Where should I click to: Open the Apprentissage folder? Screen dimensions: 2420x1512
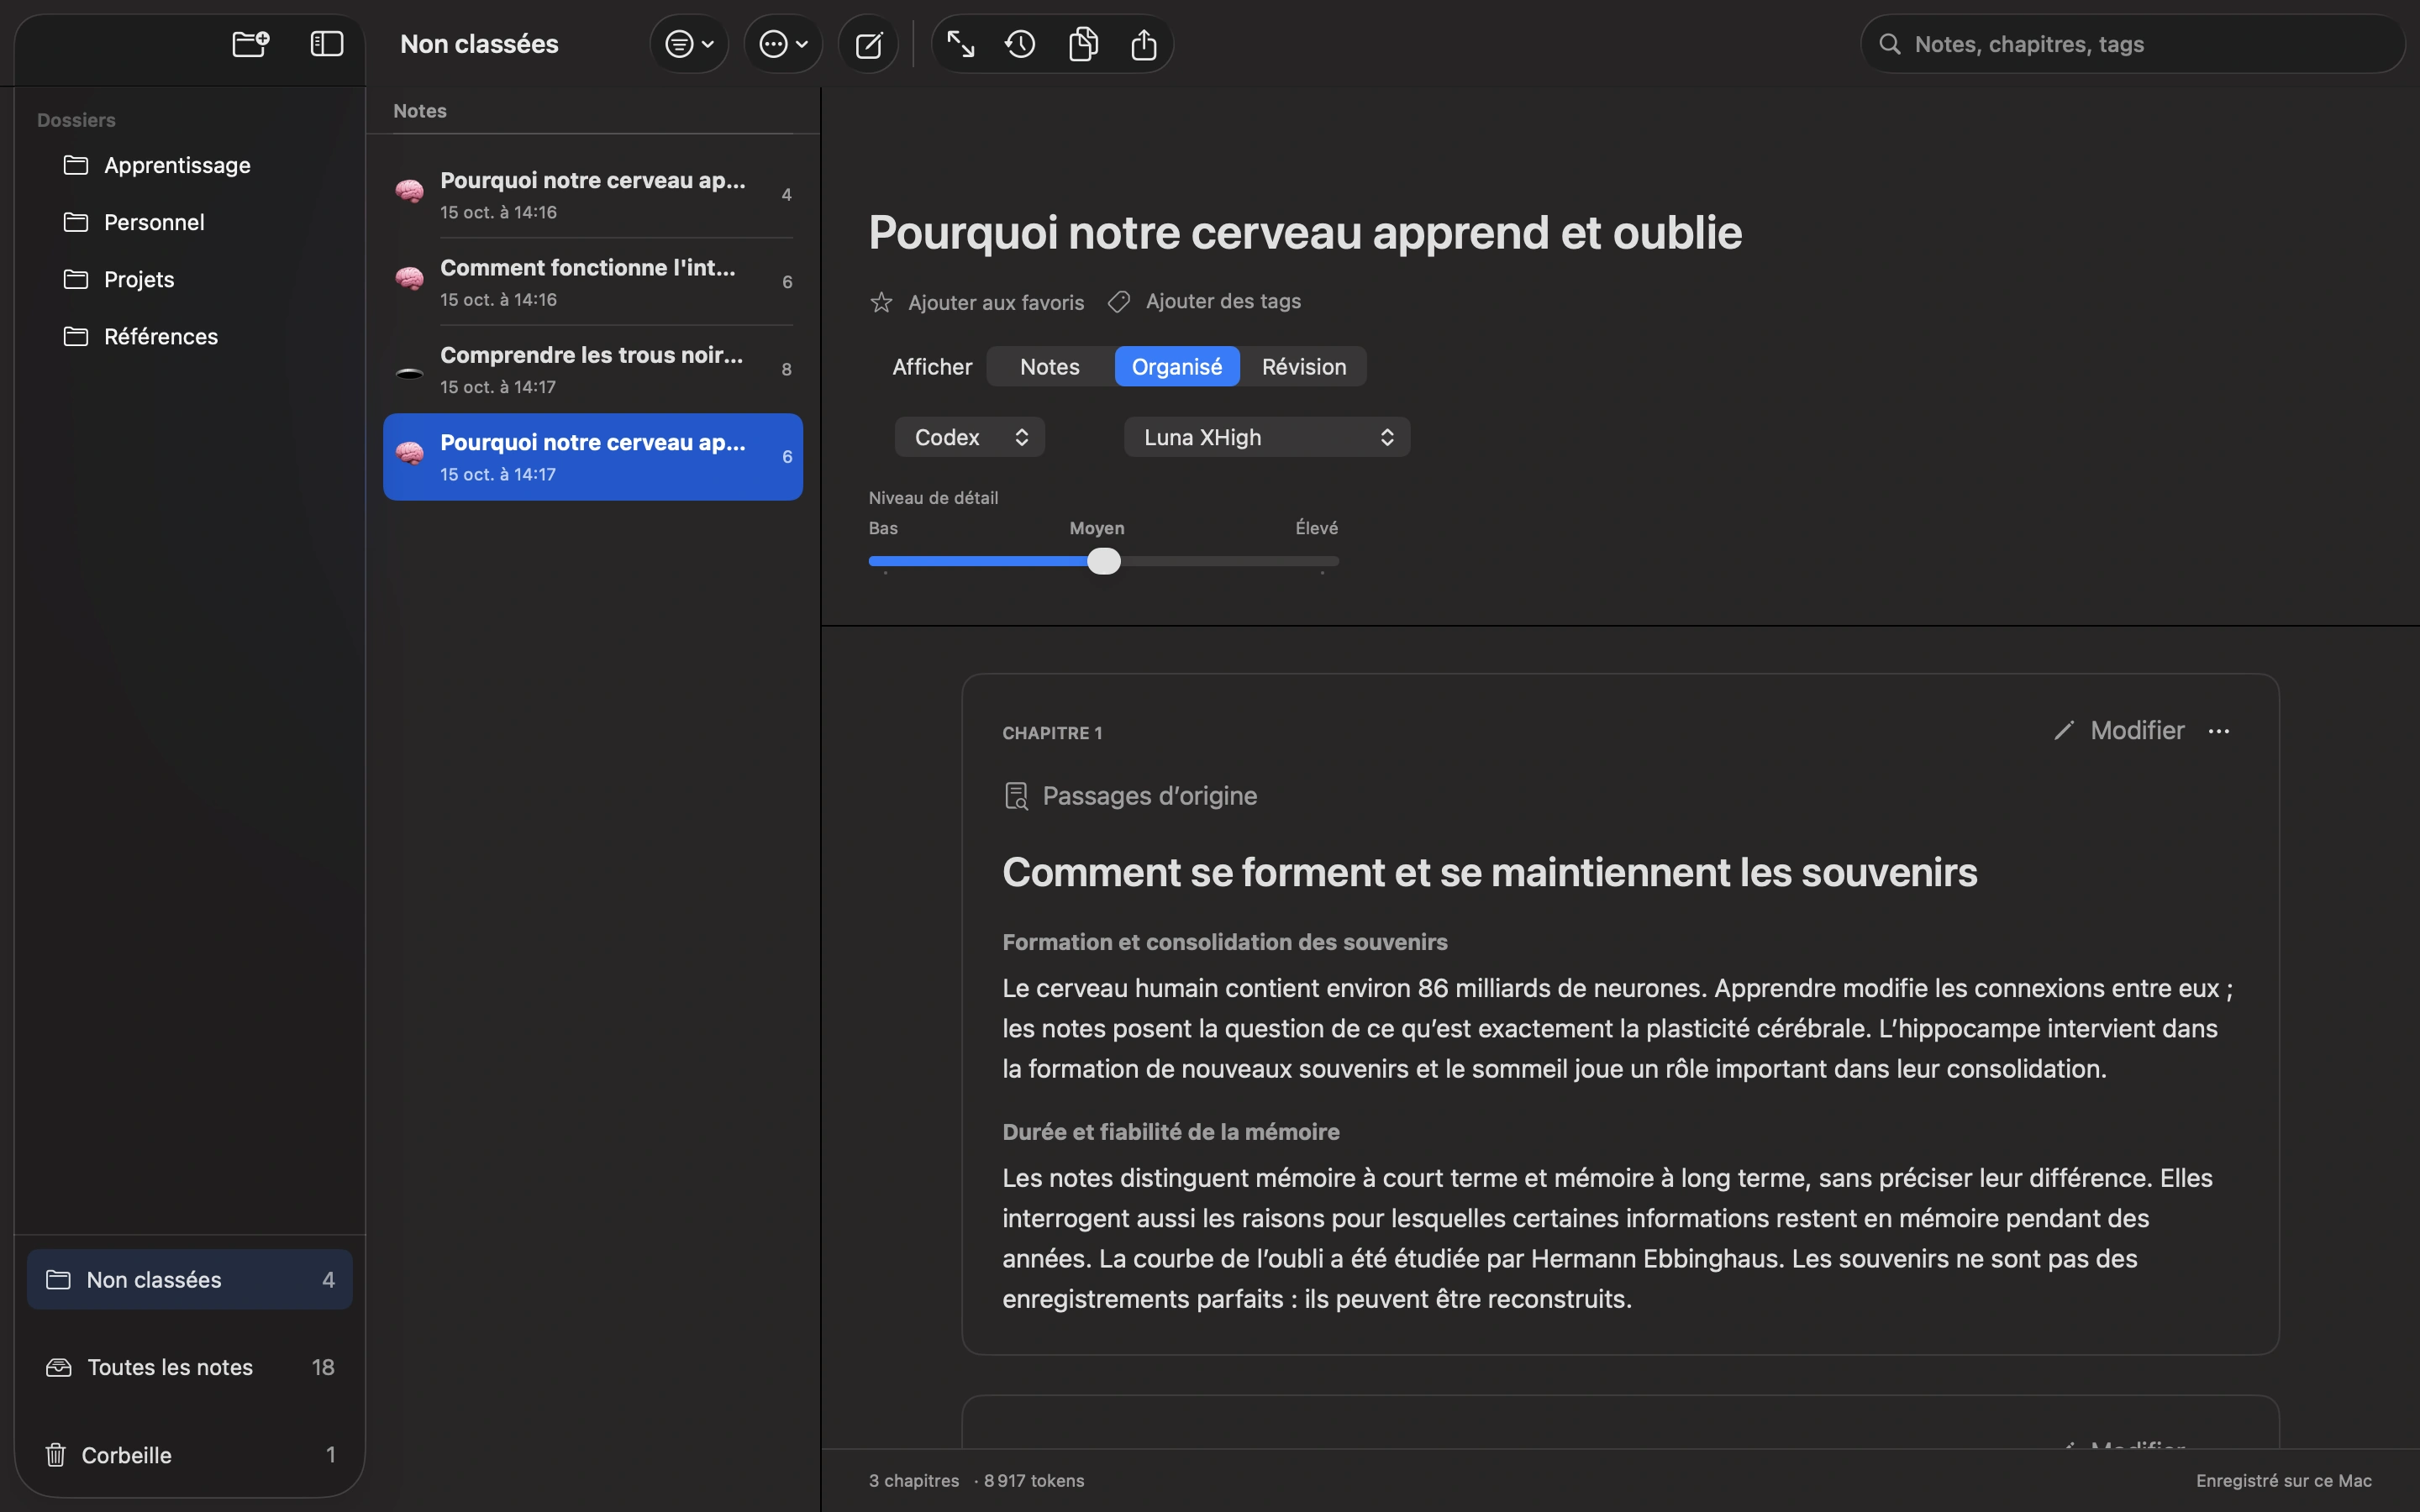[x=190, y=165]
